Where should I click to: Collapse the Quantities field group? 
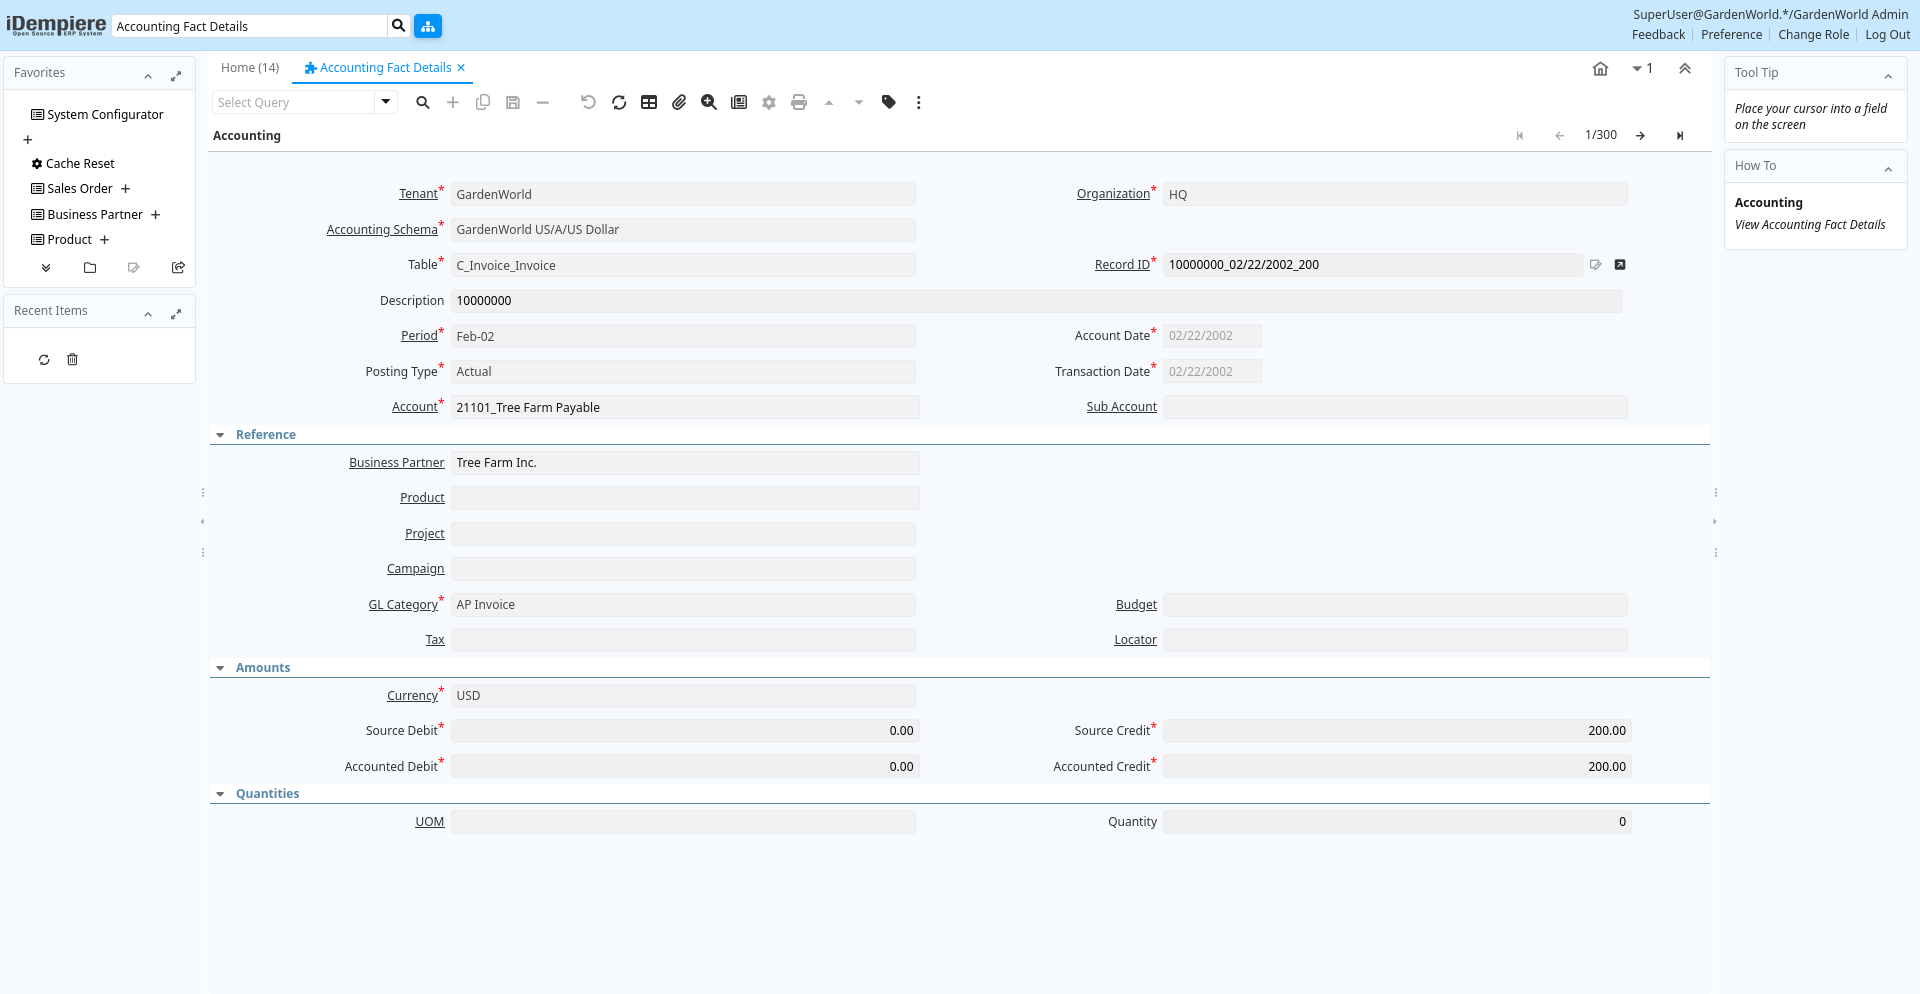(x=220, y=794)
